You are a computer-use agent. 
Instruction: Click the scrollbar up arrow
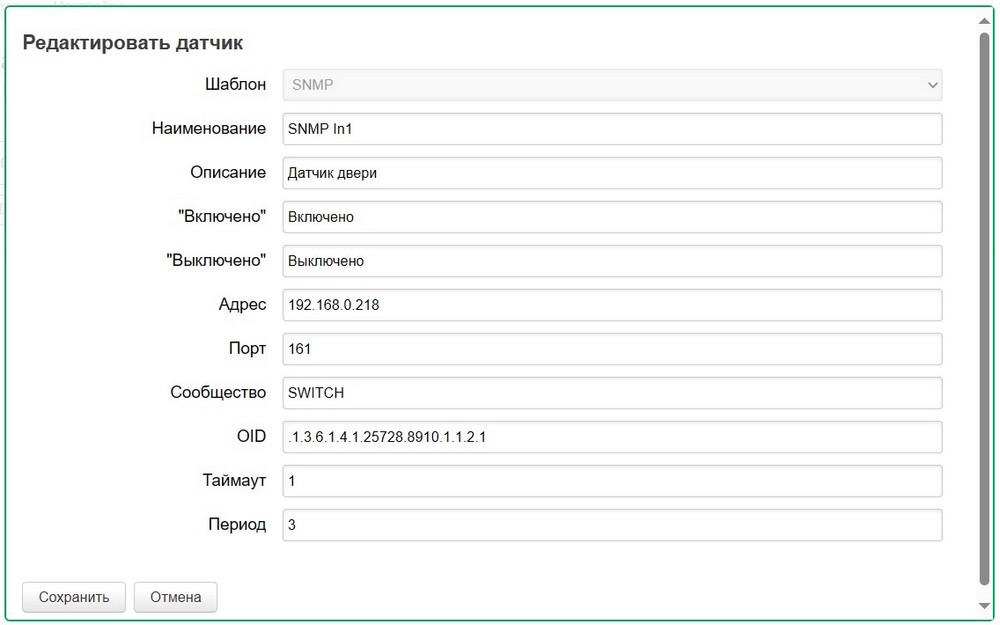(984, 17)
